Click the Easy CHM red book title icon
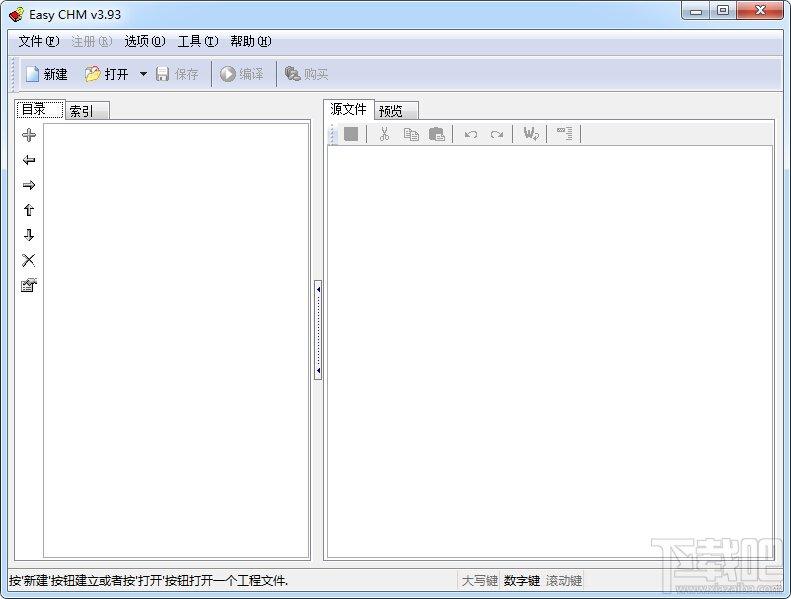 pyautogui.click(x=16, y=15)
